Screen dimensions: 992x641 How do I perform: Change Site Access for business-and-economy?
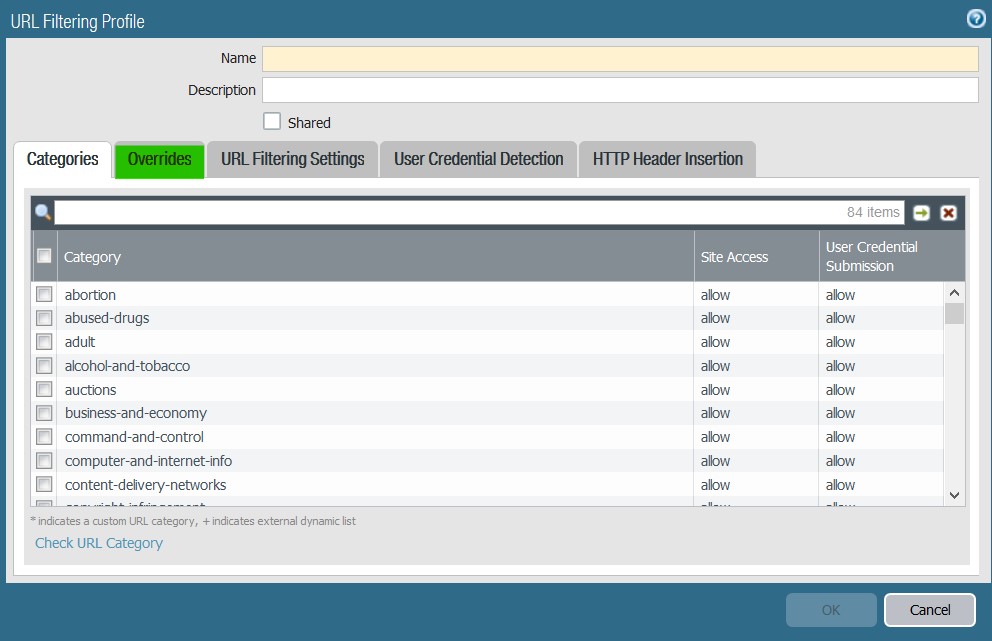715,413
